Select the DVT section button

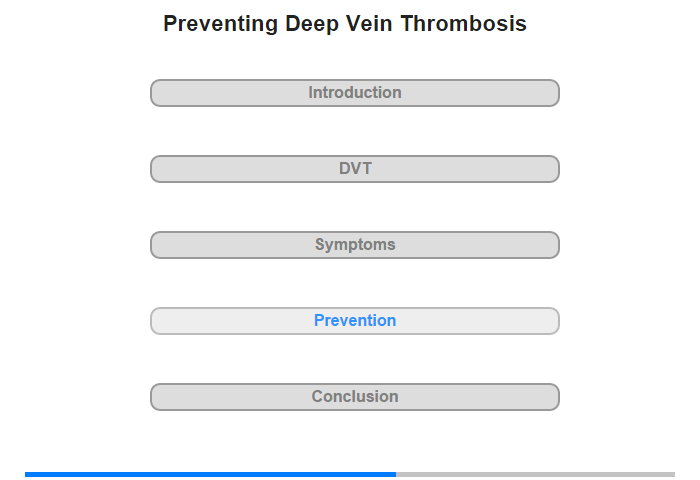coord(354,169)
